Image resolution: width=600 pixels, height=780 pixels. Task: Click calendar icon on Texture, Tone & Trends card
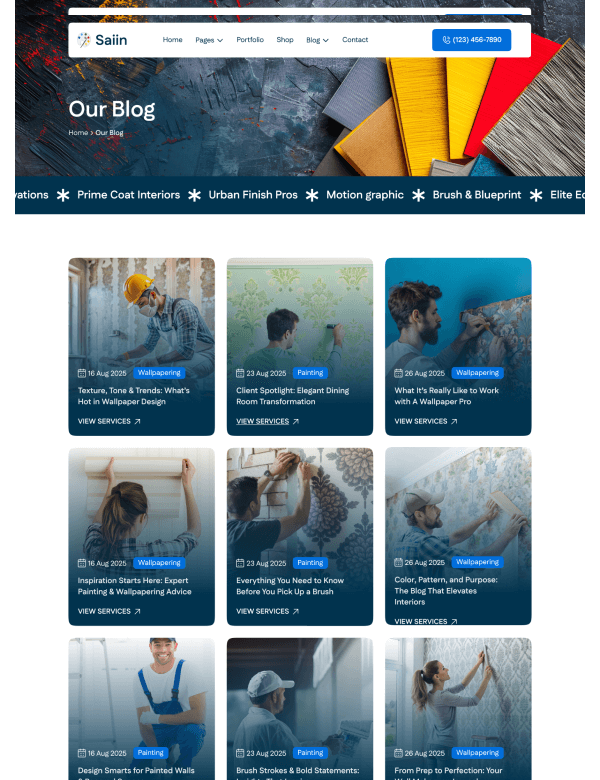coord(82,373)
